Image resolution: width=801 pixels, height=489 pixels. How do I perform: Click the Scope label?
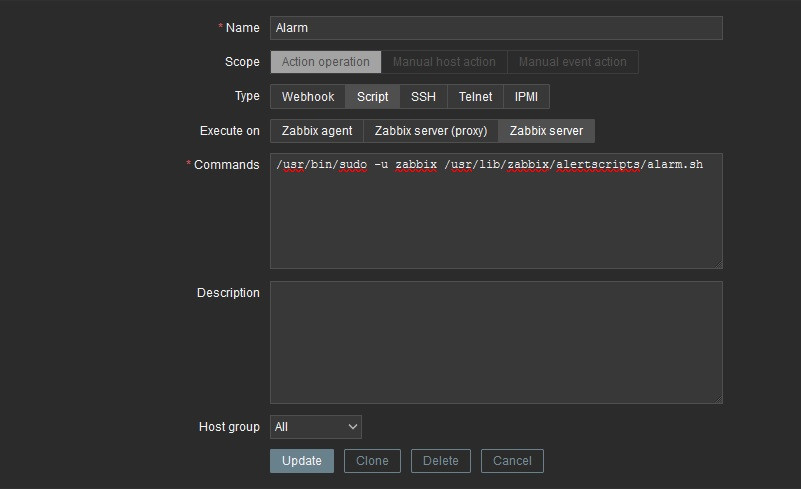(x=242, y=62)
